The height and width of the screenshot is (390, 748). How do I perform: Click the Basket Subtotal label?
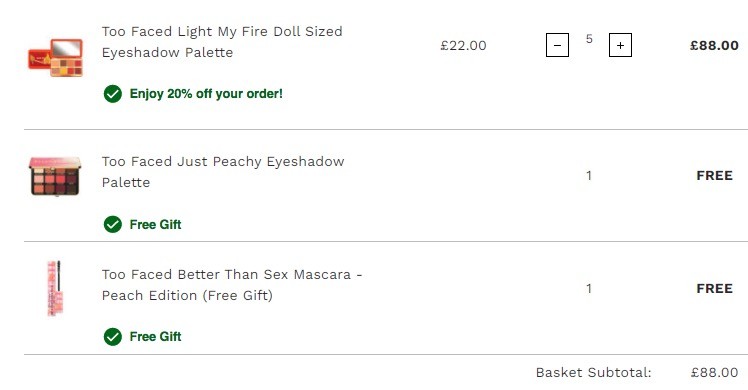tap(593, 372)
